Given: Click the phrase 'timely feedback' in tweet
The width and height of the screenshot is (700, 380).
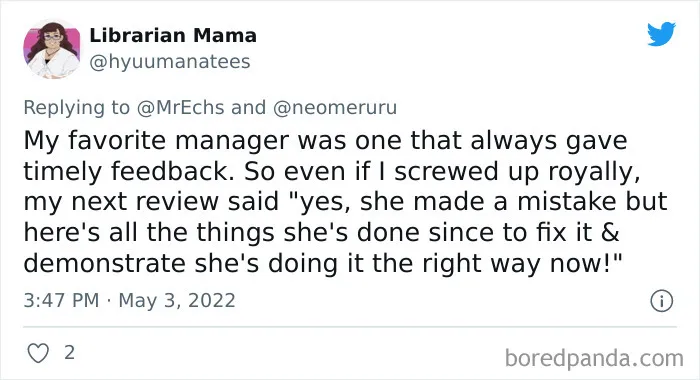Looking at the screenshot, I should (x=129, y=171).
